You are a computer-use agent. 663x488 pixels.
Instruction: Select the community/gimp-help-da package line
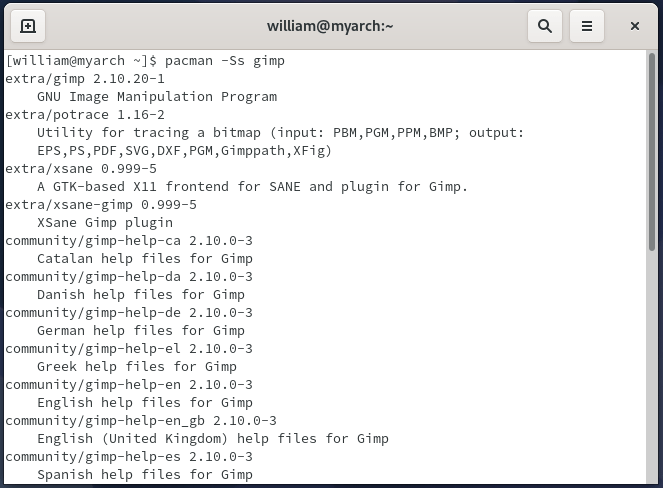coord(129,277)
